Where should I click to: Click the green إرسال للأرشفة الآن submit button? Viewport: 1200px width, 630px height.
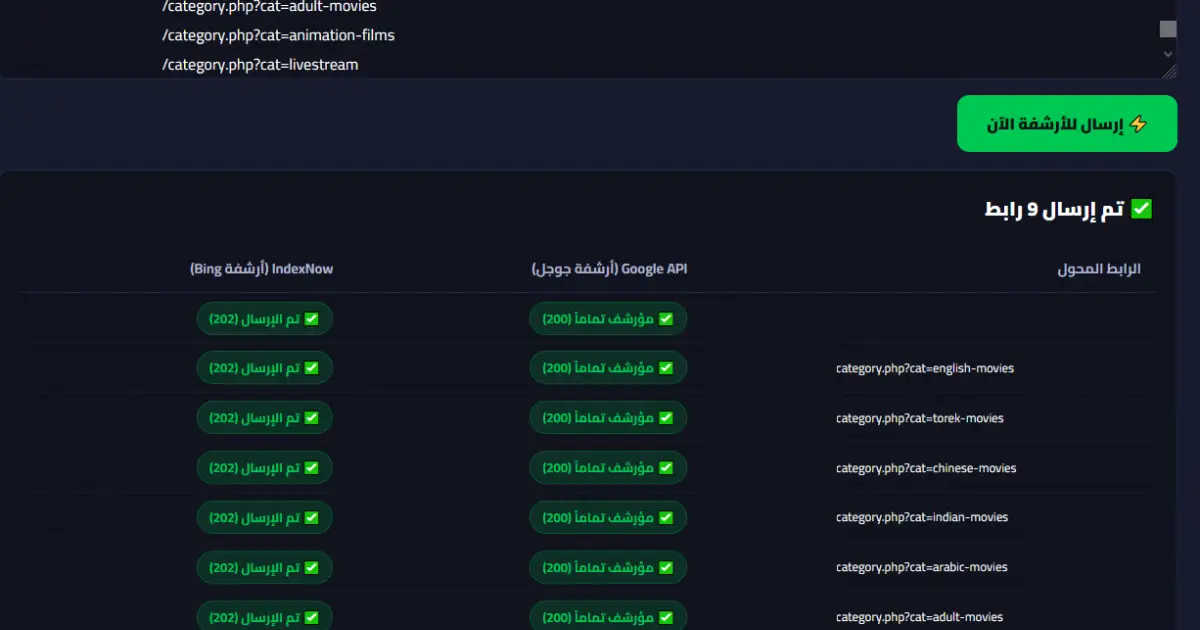coord(1067,124)
